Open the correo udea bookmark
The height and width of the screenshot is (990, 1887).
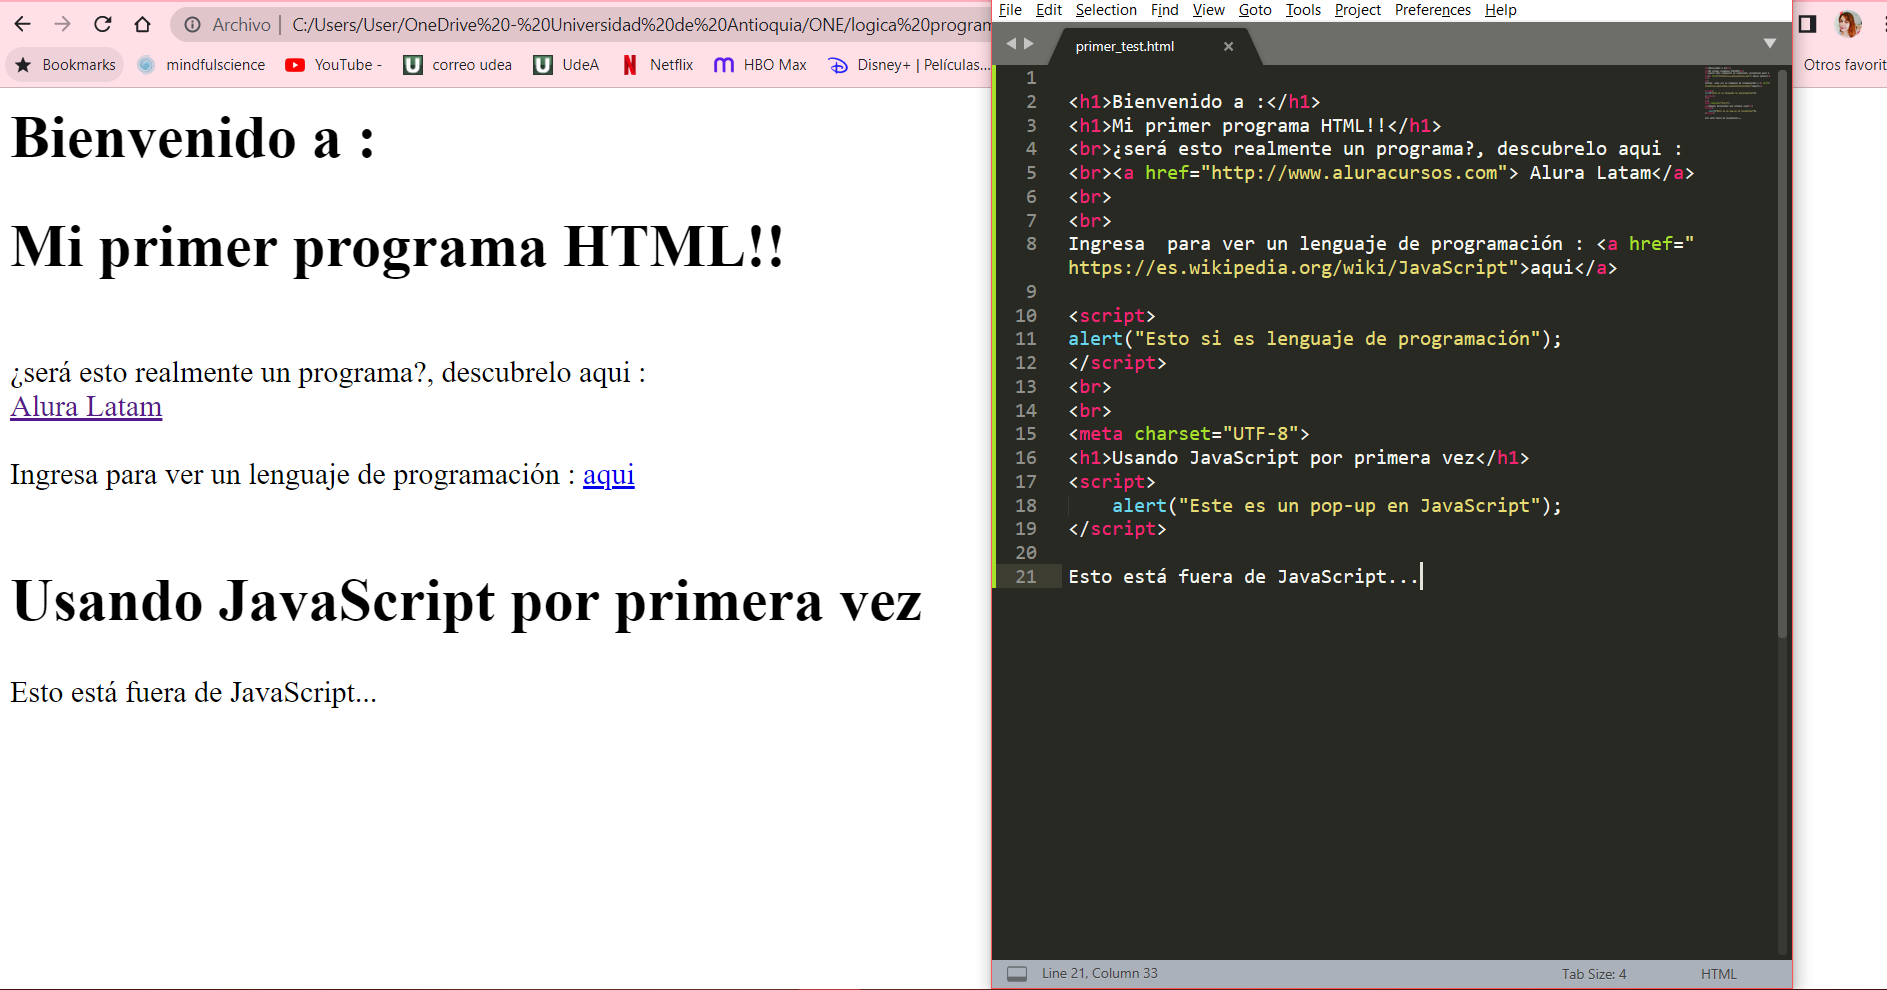click(458, 65)
